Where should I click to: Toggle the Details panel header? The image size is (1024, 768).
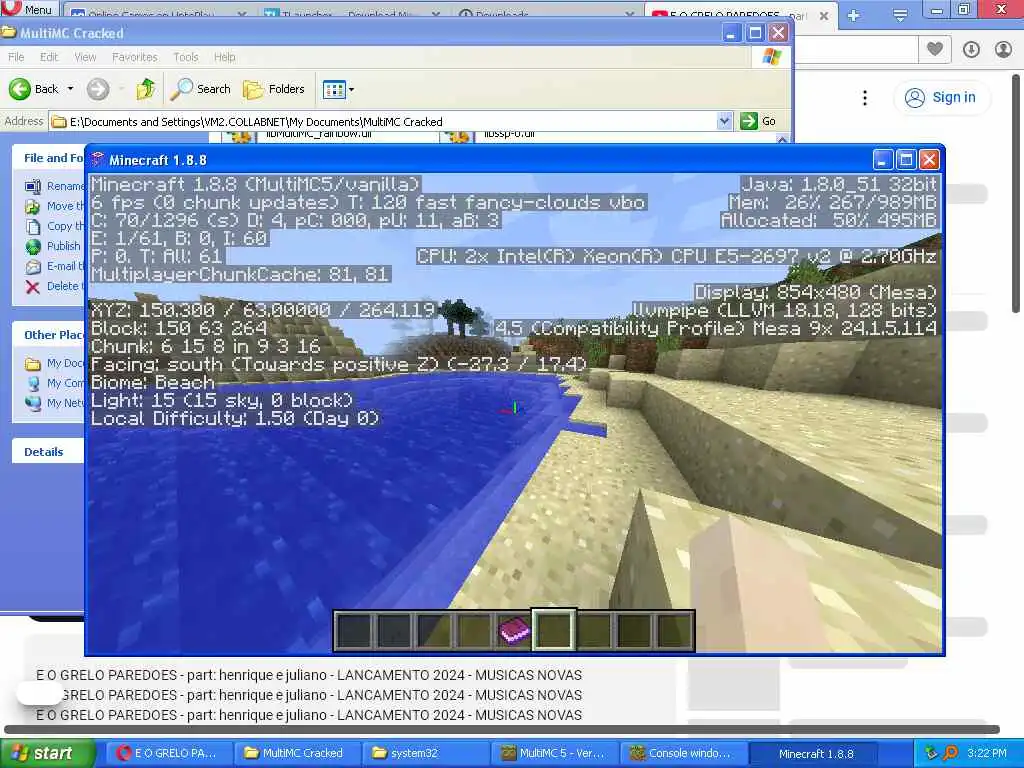48,451
